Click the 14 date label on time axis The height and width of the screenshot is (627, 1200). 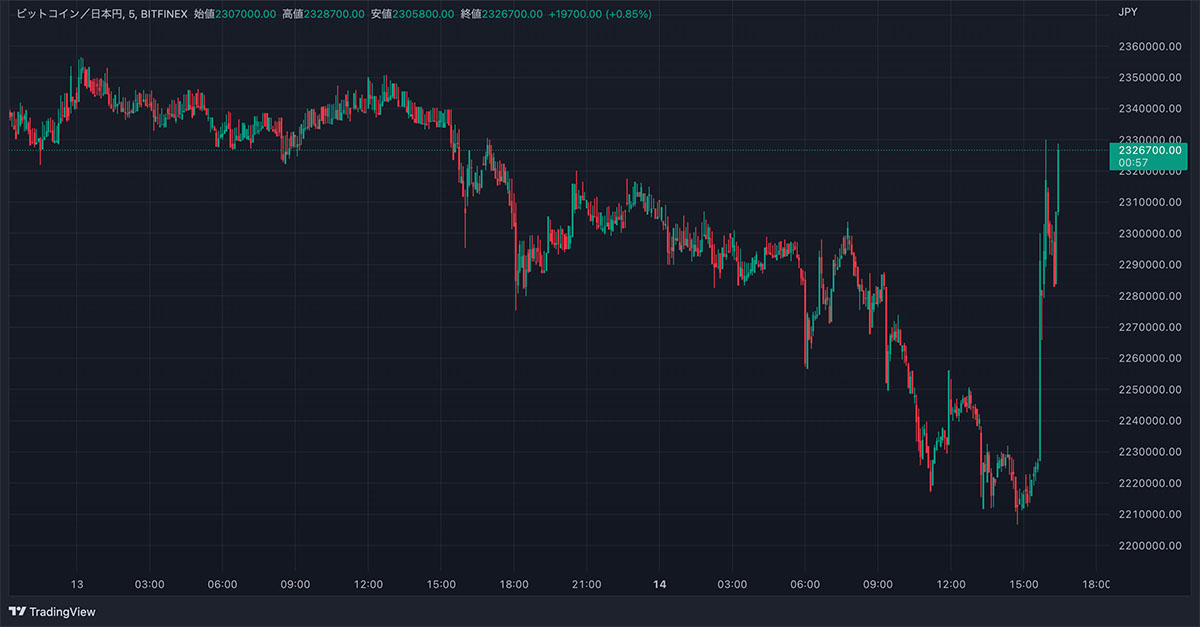pyautogui.click(x=659, y=584)
